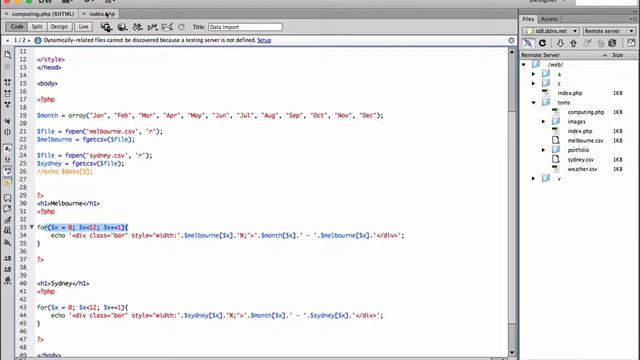Viewport: 640px width, 360px height.
Task: Switch to computing.php (XHTML) document tab
Action: pyautogui.click(x=43, y=14)
